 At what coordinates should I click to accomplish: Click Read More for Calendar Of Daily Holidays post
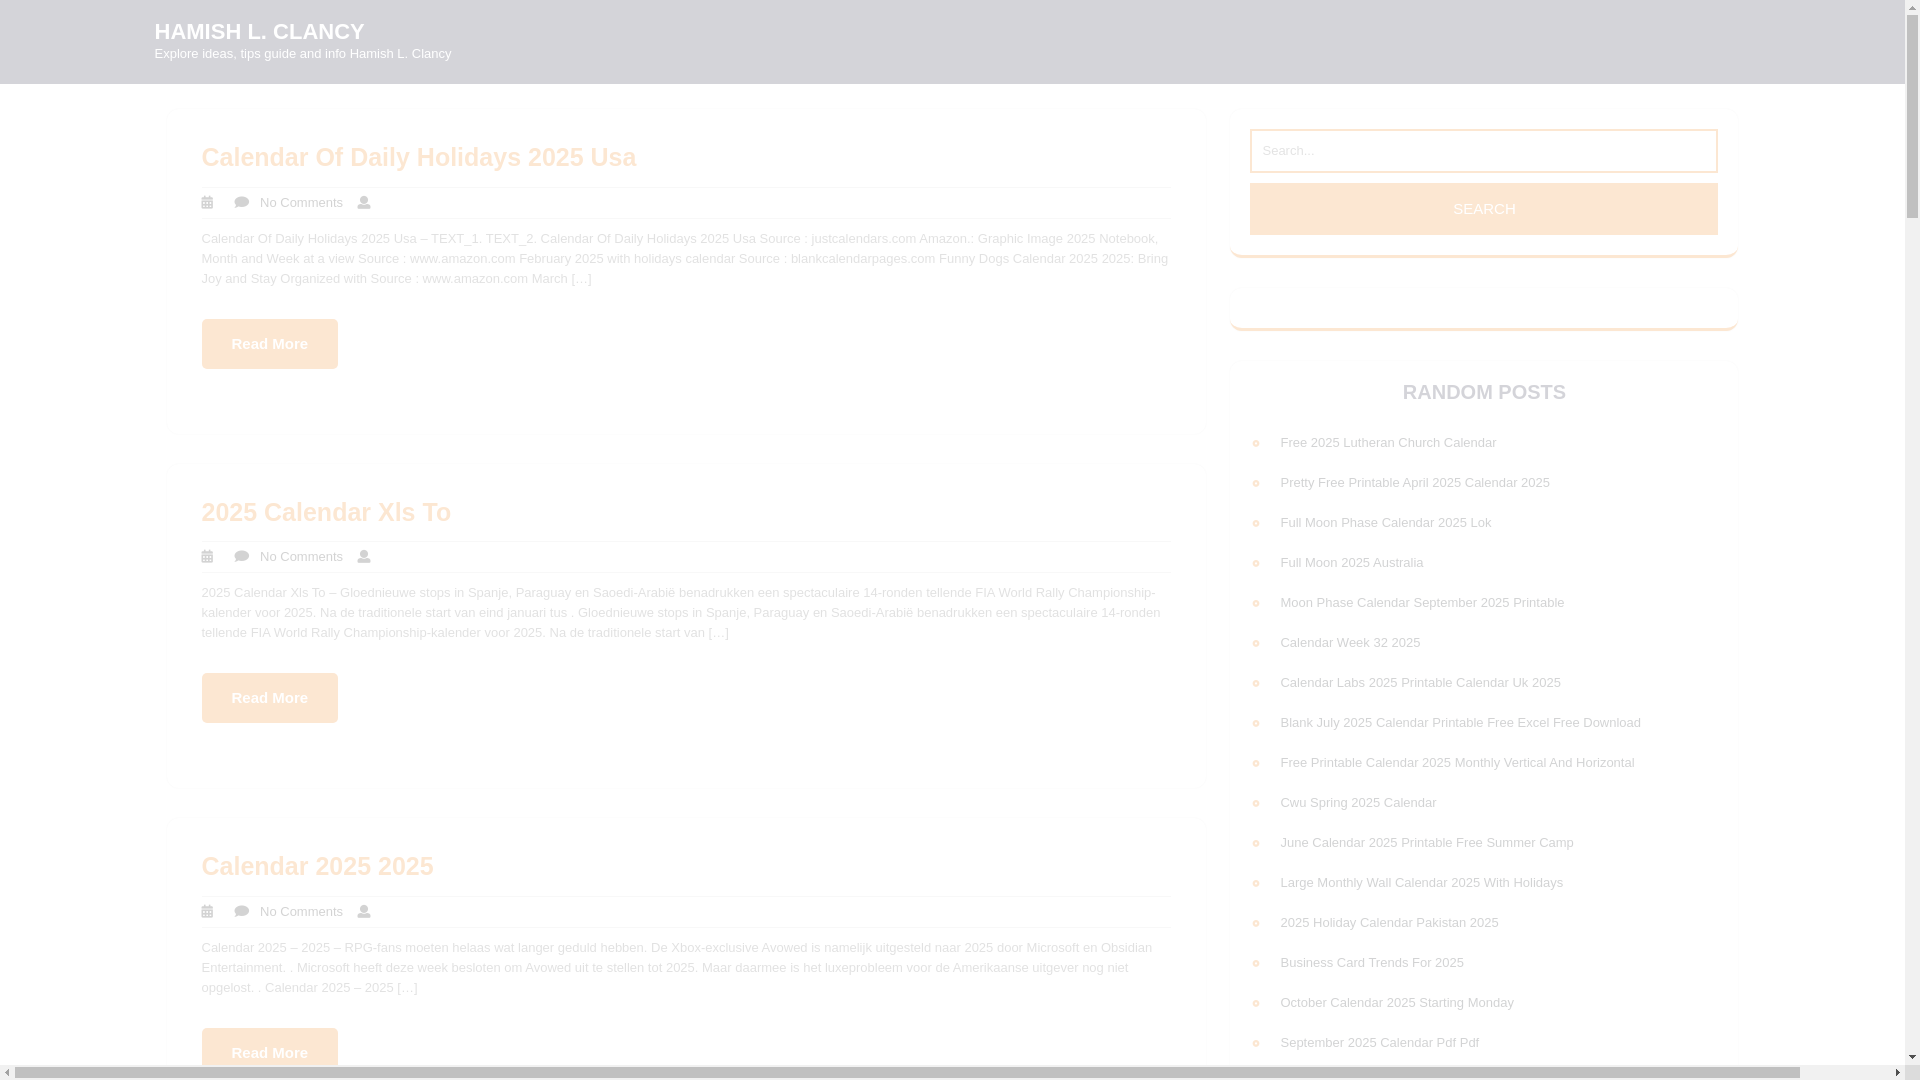(269, 344)
